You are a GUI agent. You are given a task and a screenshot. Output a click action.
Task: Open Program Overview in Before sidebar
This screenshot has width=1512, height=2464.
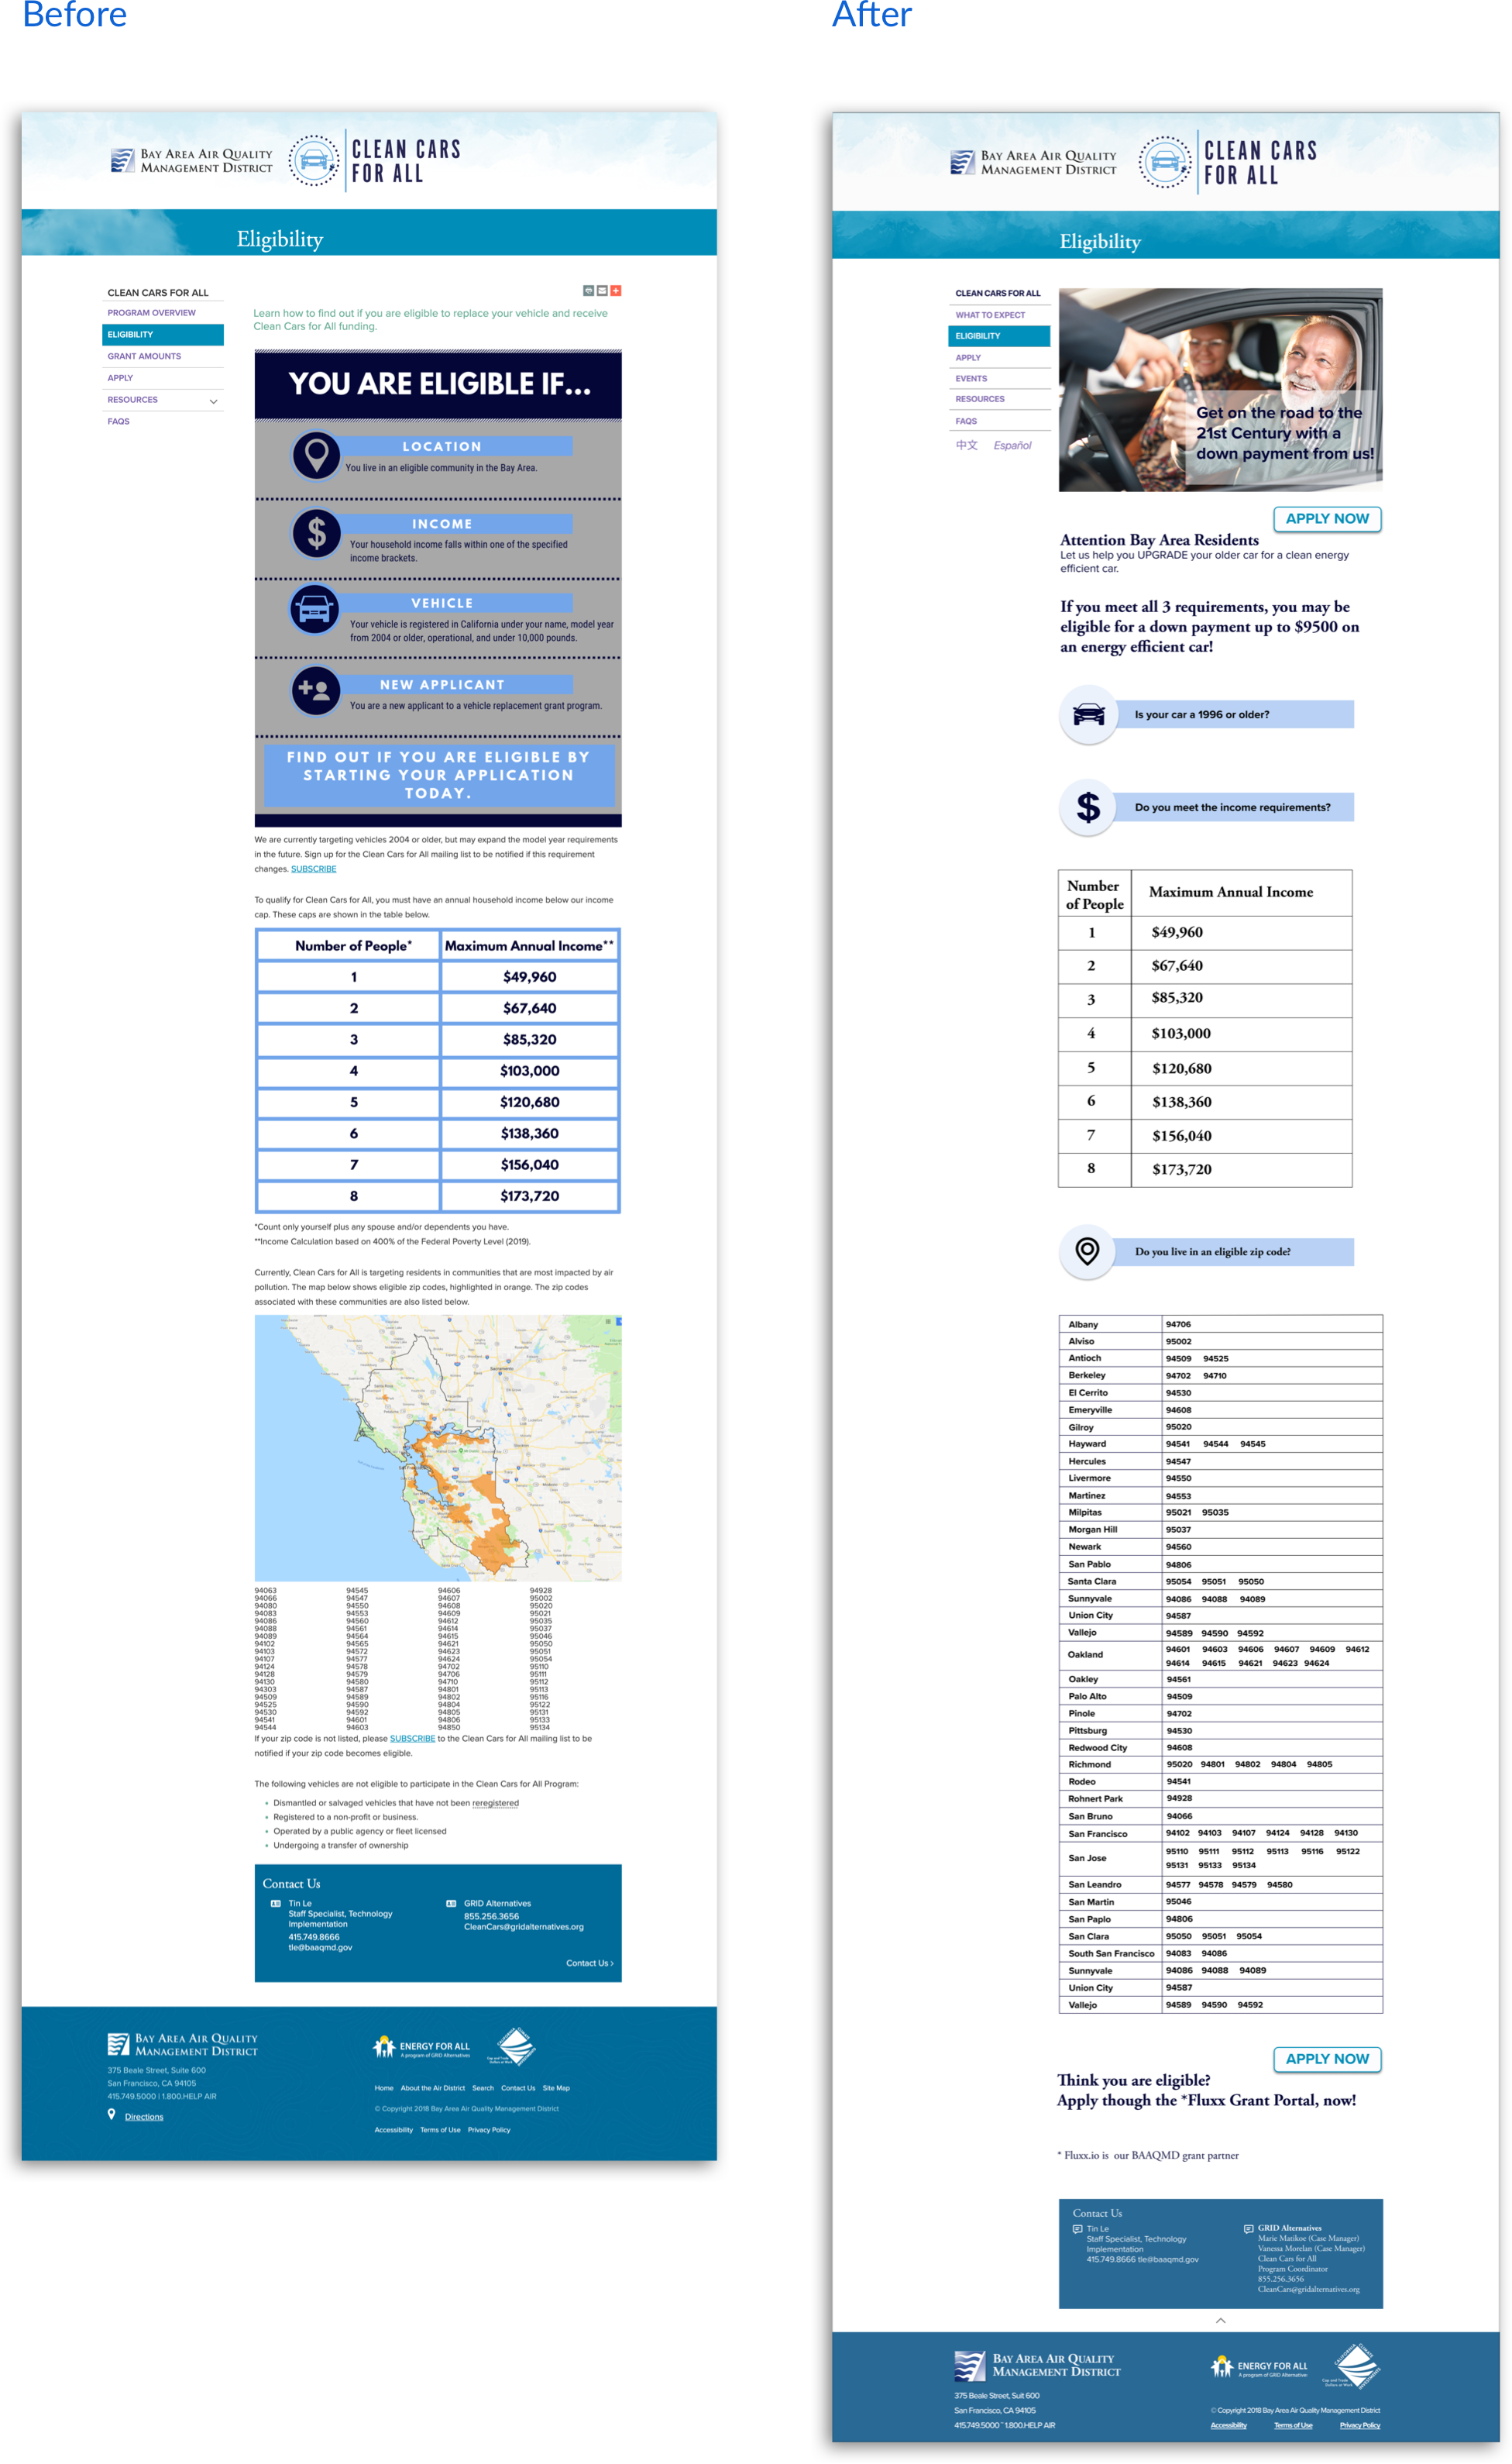point(152,313)
